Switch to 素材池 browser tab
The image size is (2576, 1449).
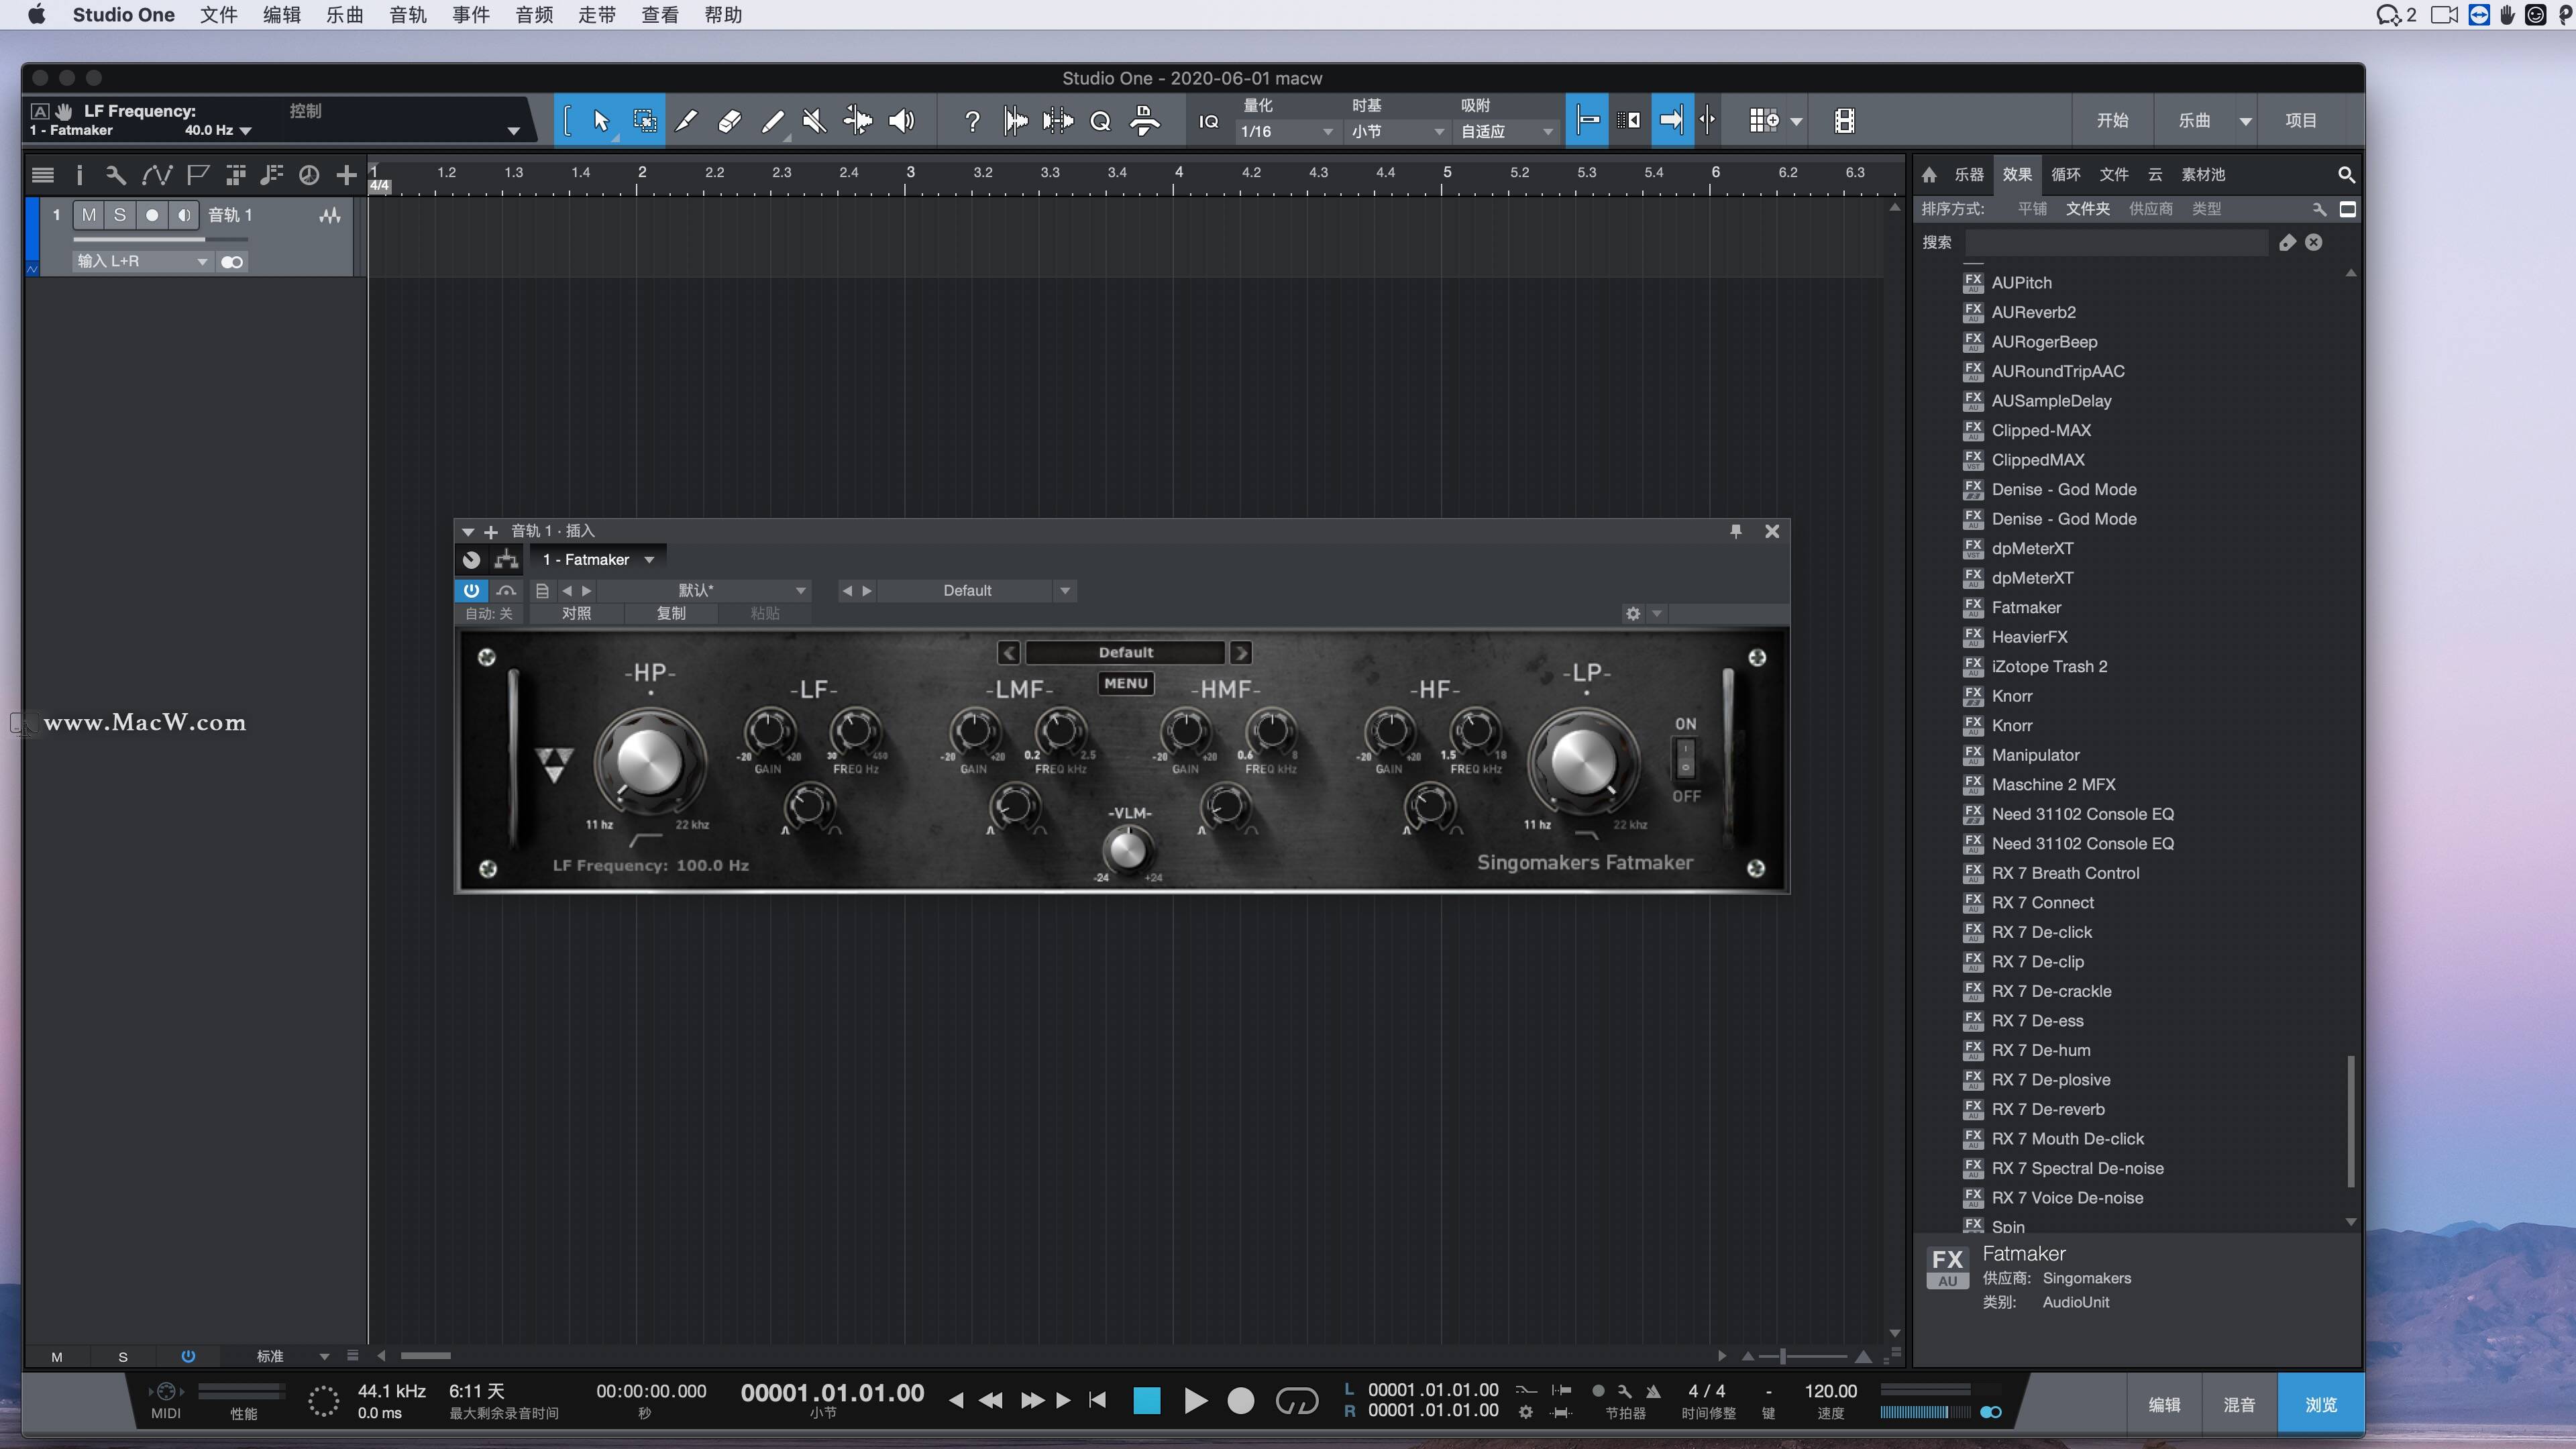coord(2203,175)
